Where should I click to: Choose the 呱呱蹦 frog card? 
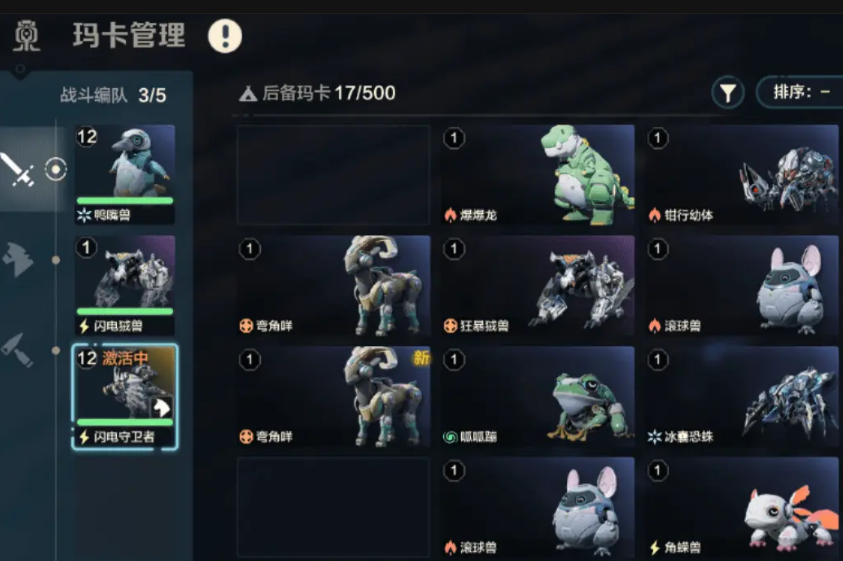pos(538,396)
